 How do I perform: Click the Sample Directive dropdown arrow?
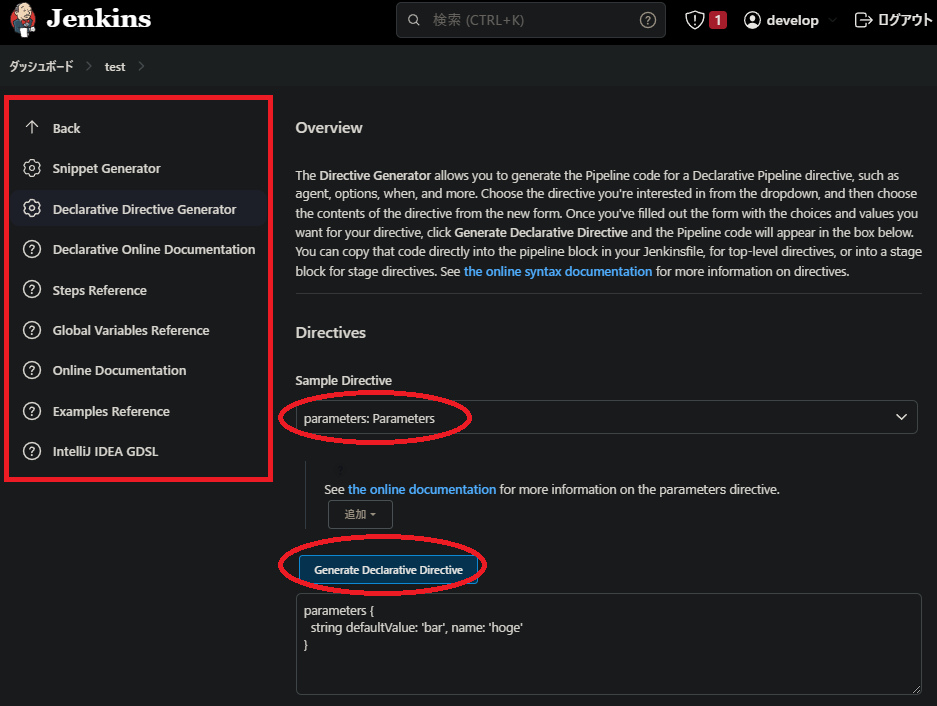[x=901, y=417]
